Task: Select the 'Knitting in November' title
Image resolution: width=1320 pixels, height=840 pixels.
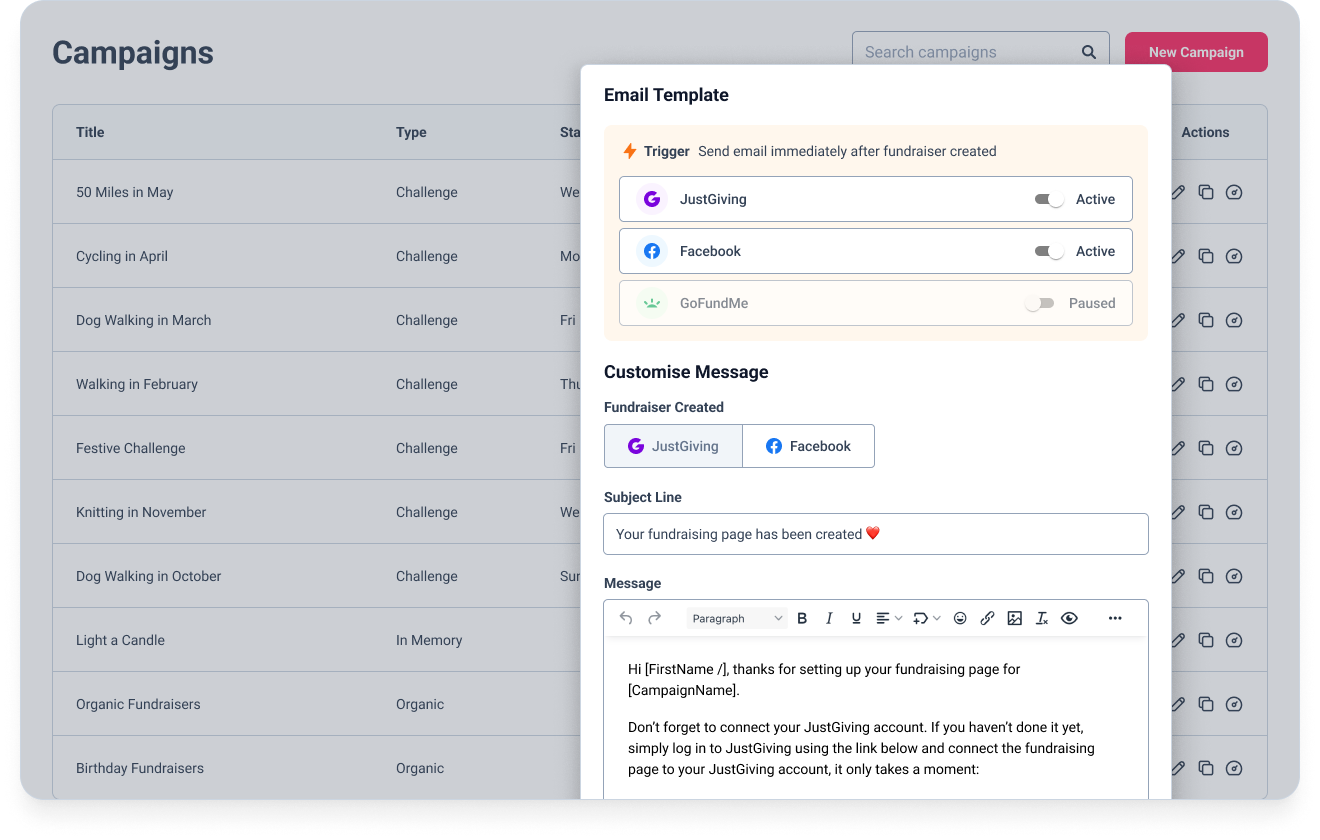Action: pos(141,512)
